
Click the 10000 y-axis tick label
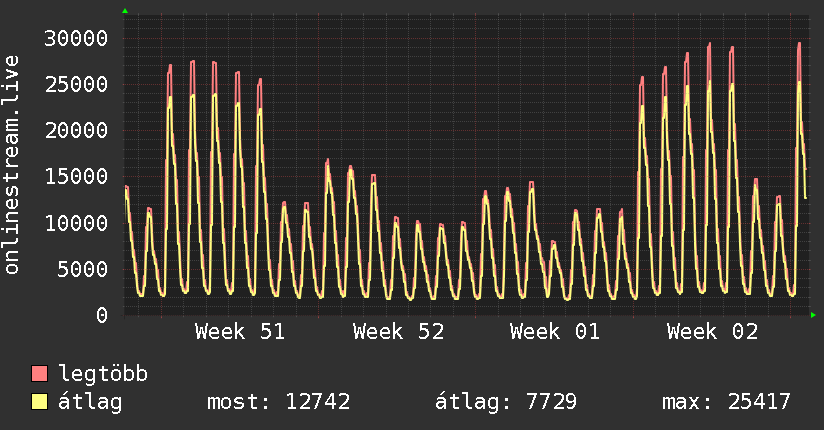[x=78, y=223]
